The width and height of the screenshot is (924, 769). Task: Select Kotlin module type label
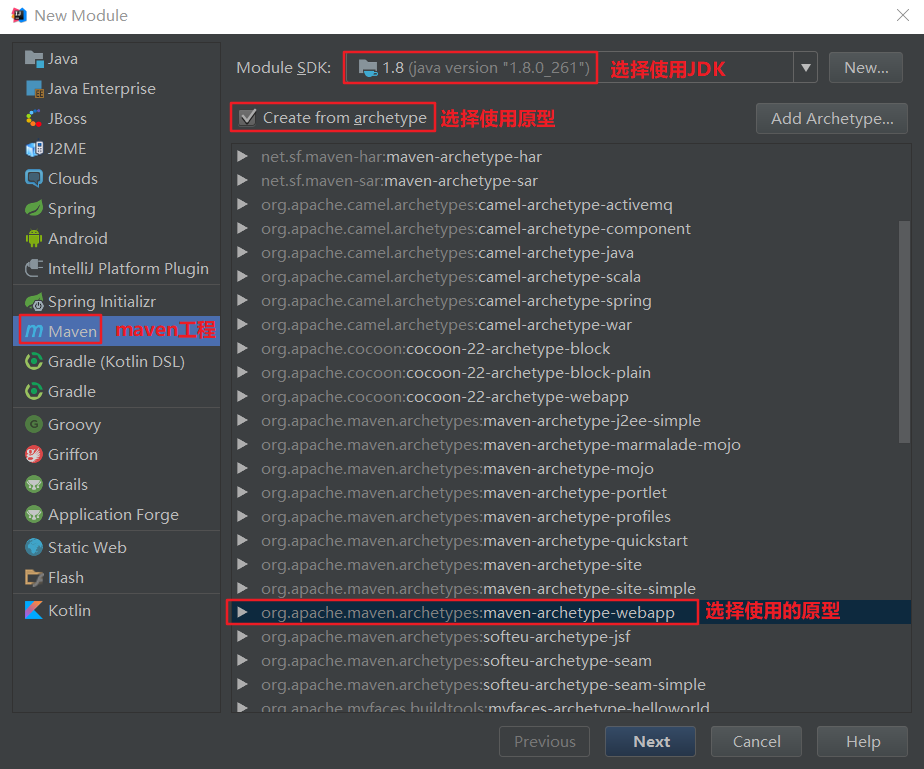pyautogui.click(x=70, y=610)
